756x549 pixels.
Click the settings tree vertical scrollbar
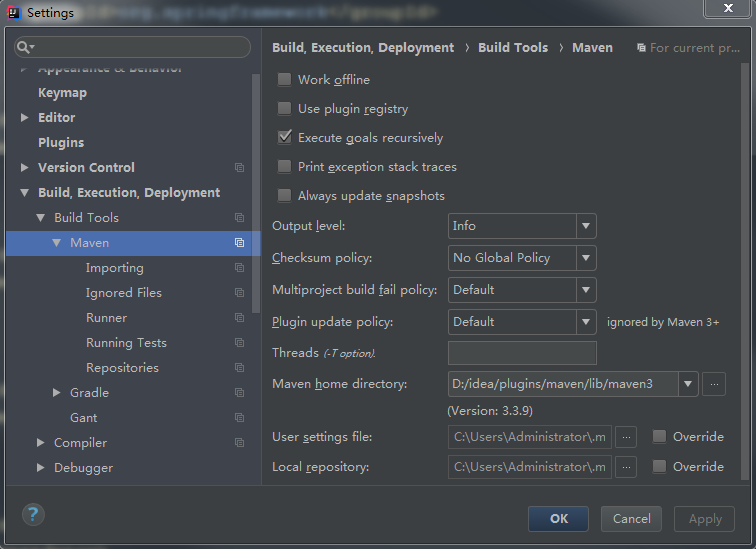pos(256,193)
